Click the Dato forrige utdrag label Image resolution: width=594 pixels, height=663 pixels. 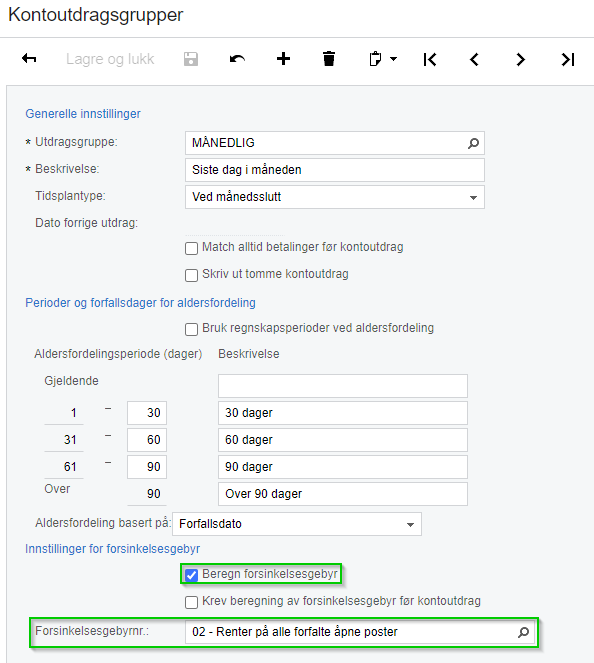tap(87, 223)
